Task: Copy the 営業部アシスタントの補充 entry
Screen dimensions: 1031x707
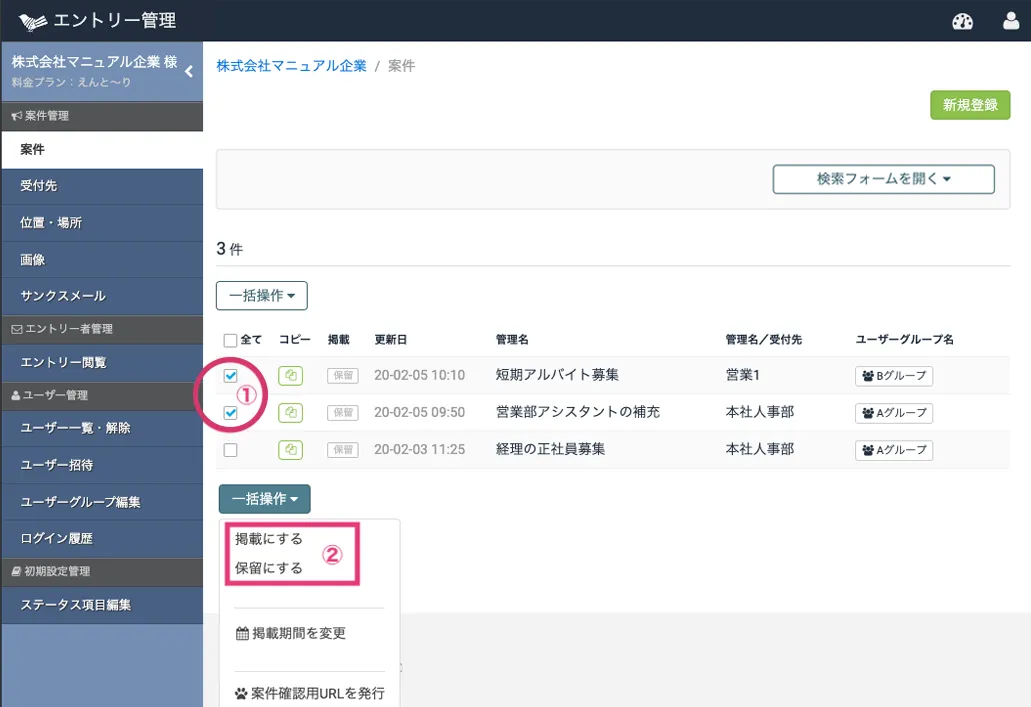Action: coord(290,413)
